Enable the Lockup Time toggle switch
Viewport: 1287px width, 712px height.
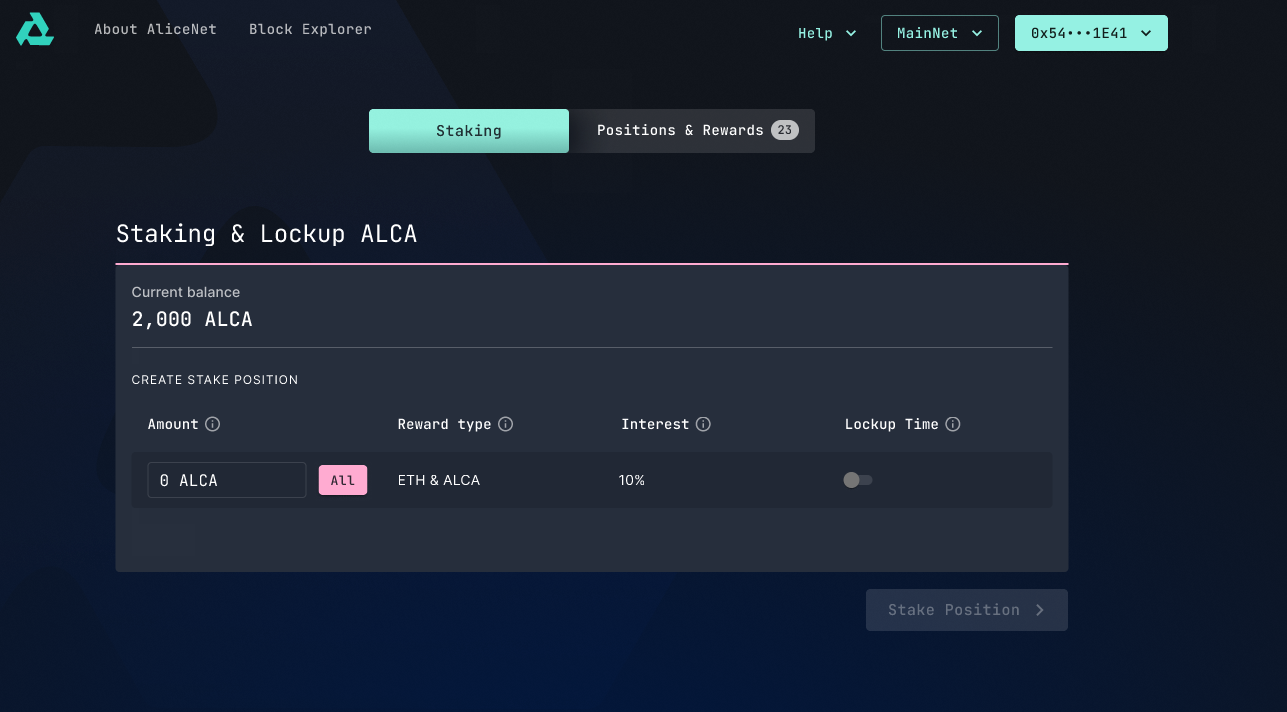(x=857, y=480)
